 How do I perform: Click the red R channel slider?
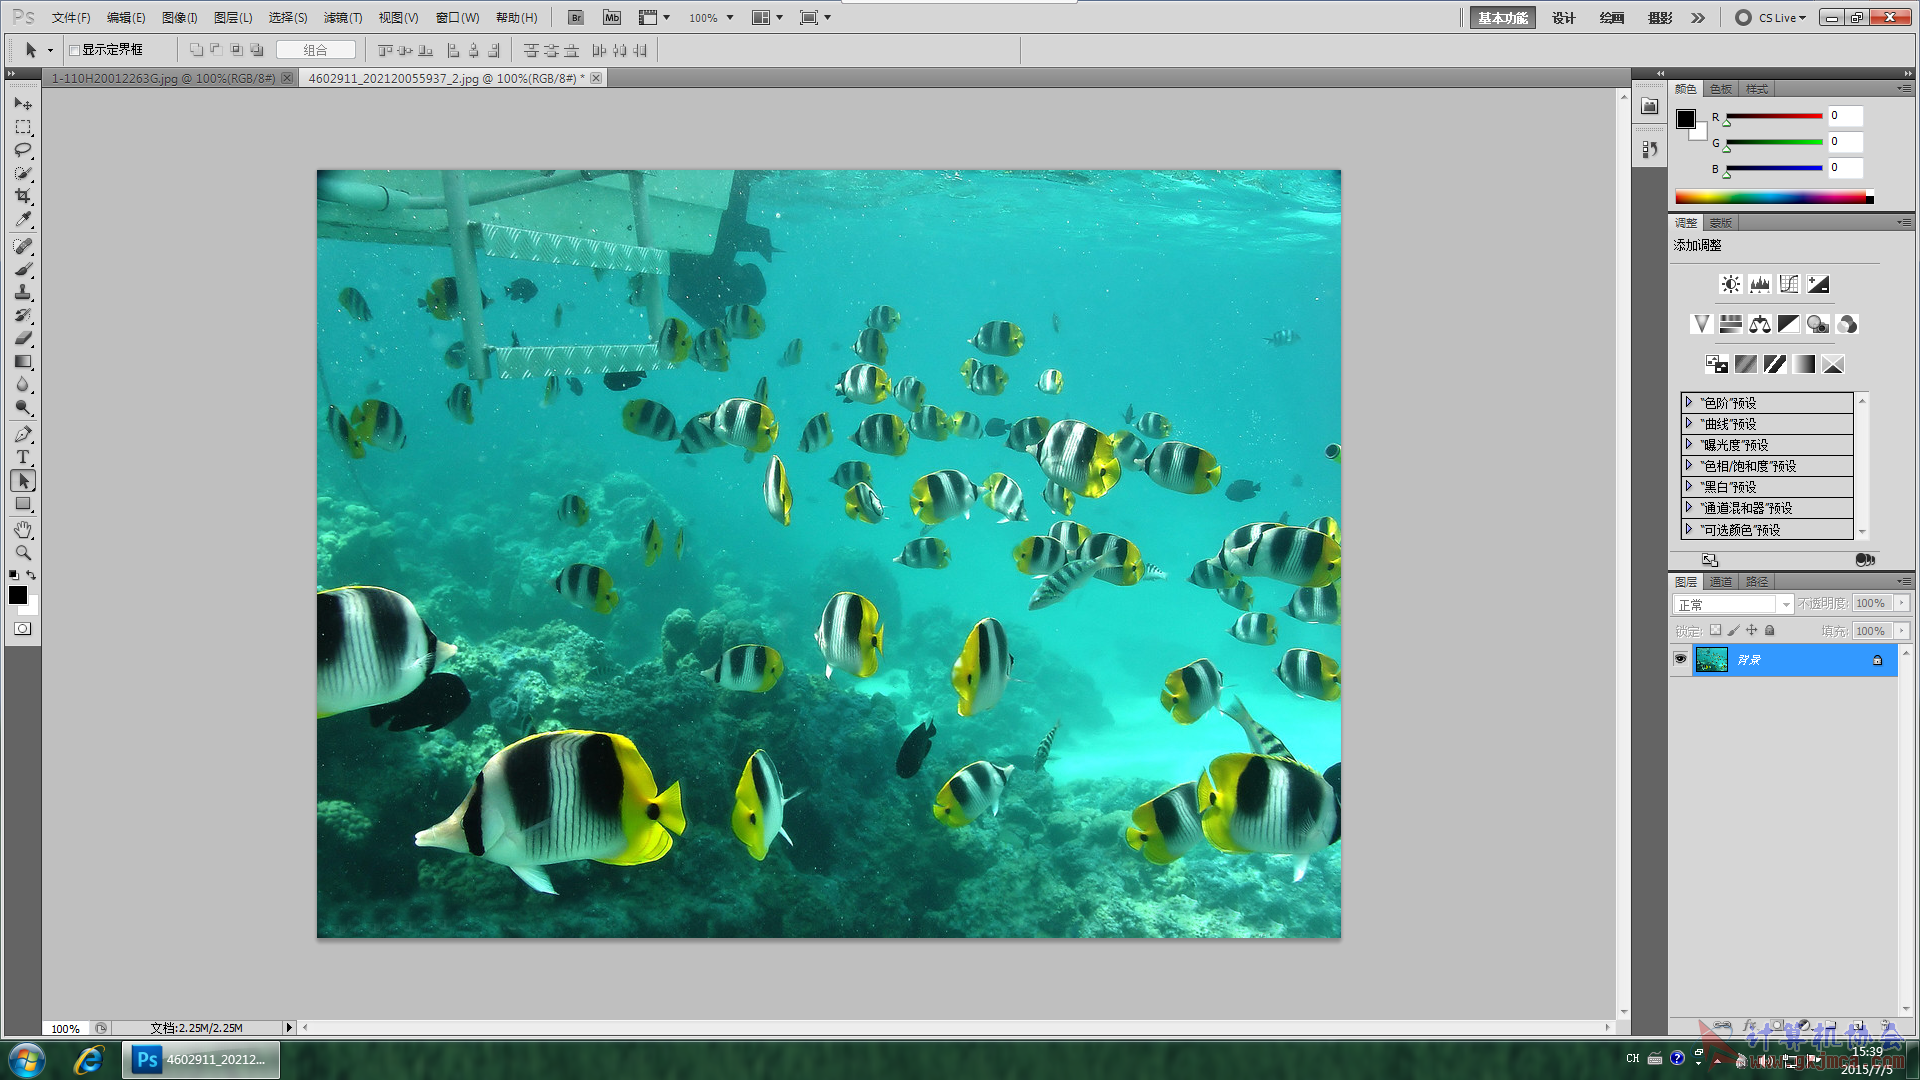(x=1774, y=117)
